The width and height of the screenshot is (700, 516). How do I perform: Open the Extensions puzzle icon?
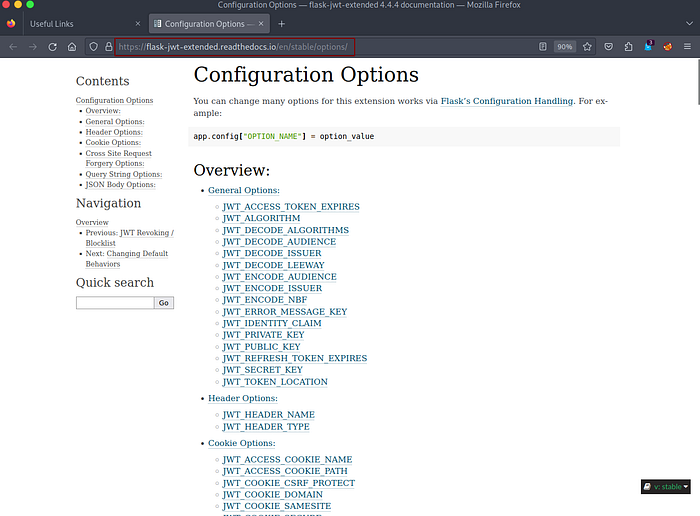pos(629,46)
